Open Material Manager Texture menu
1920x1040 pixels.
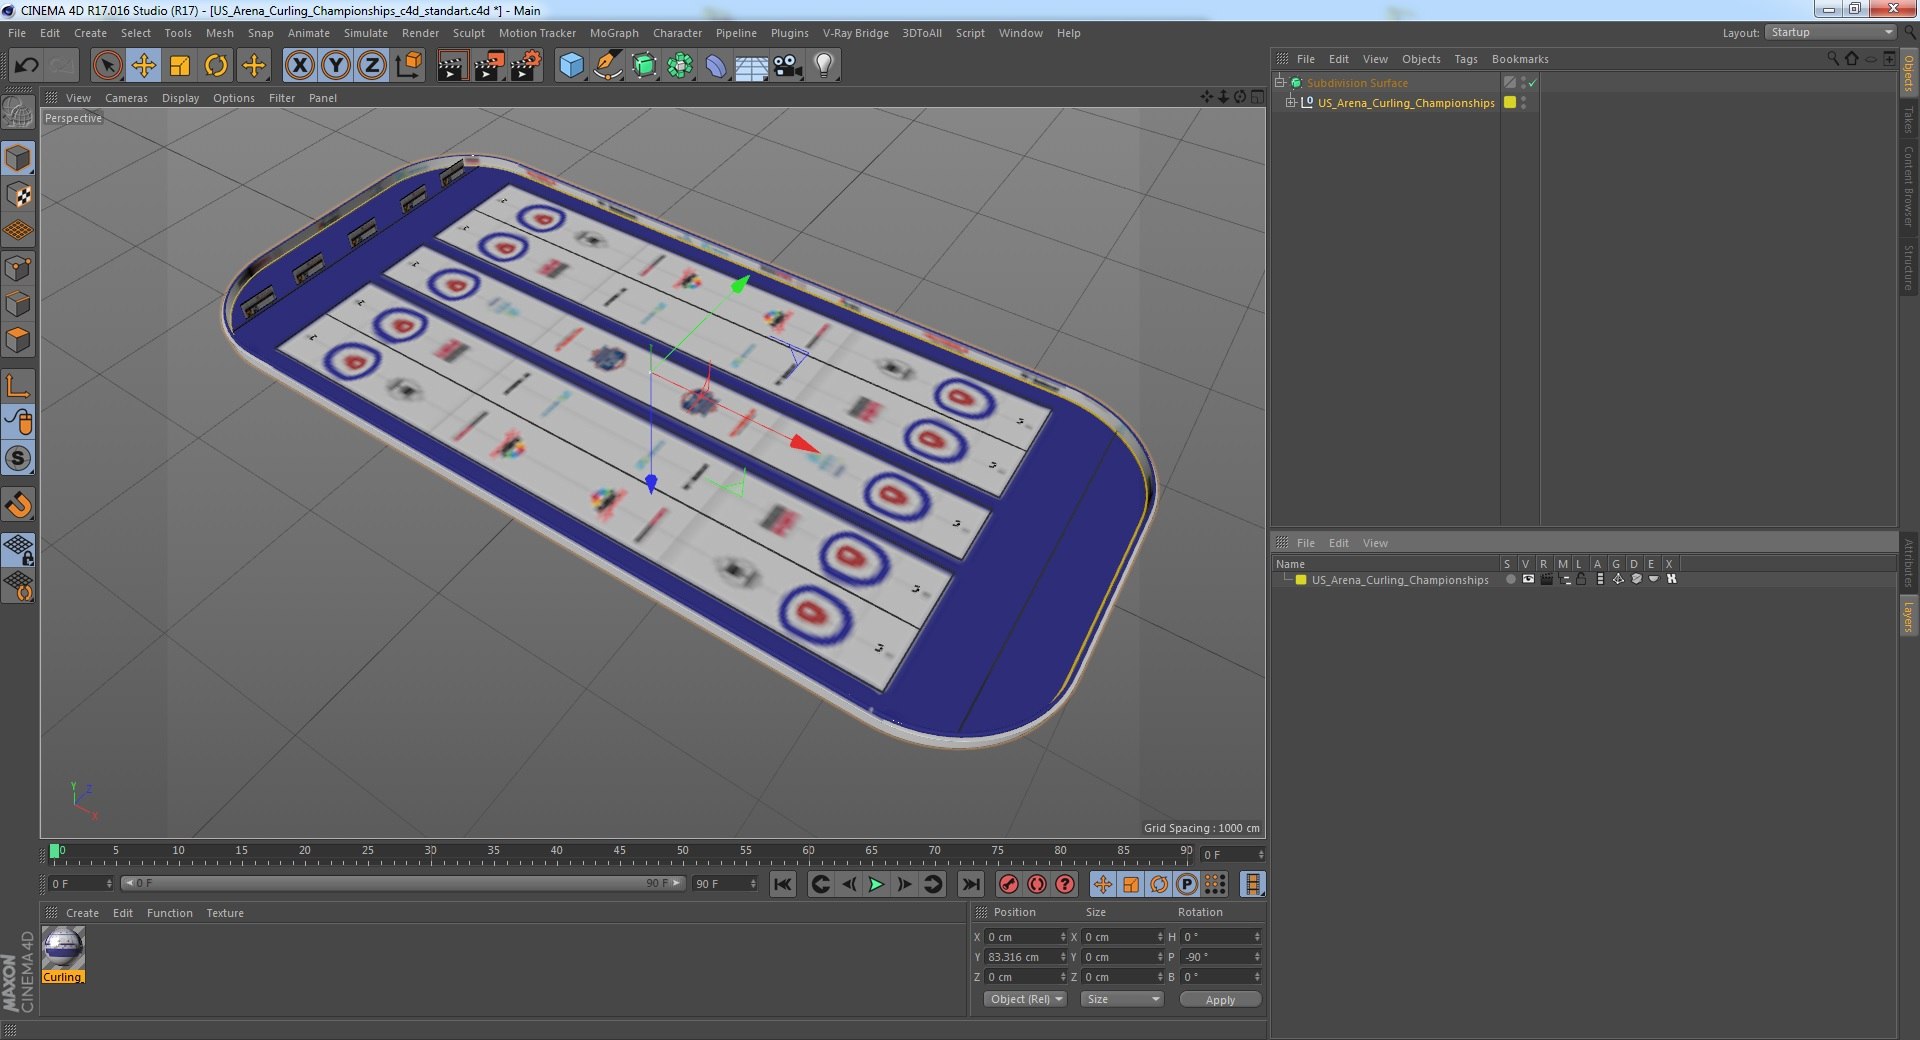(225, 913)
